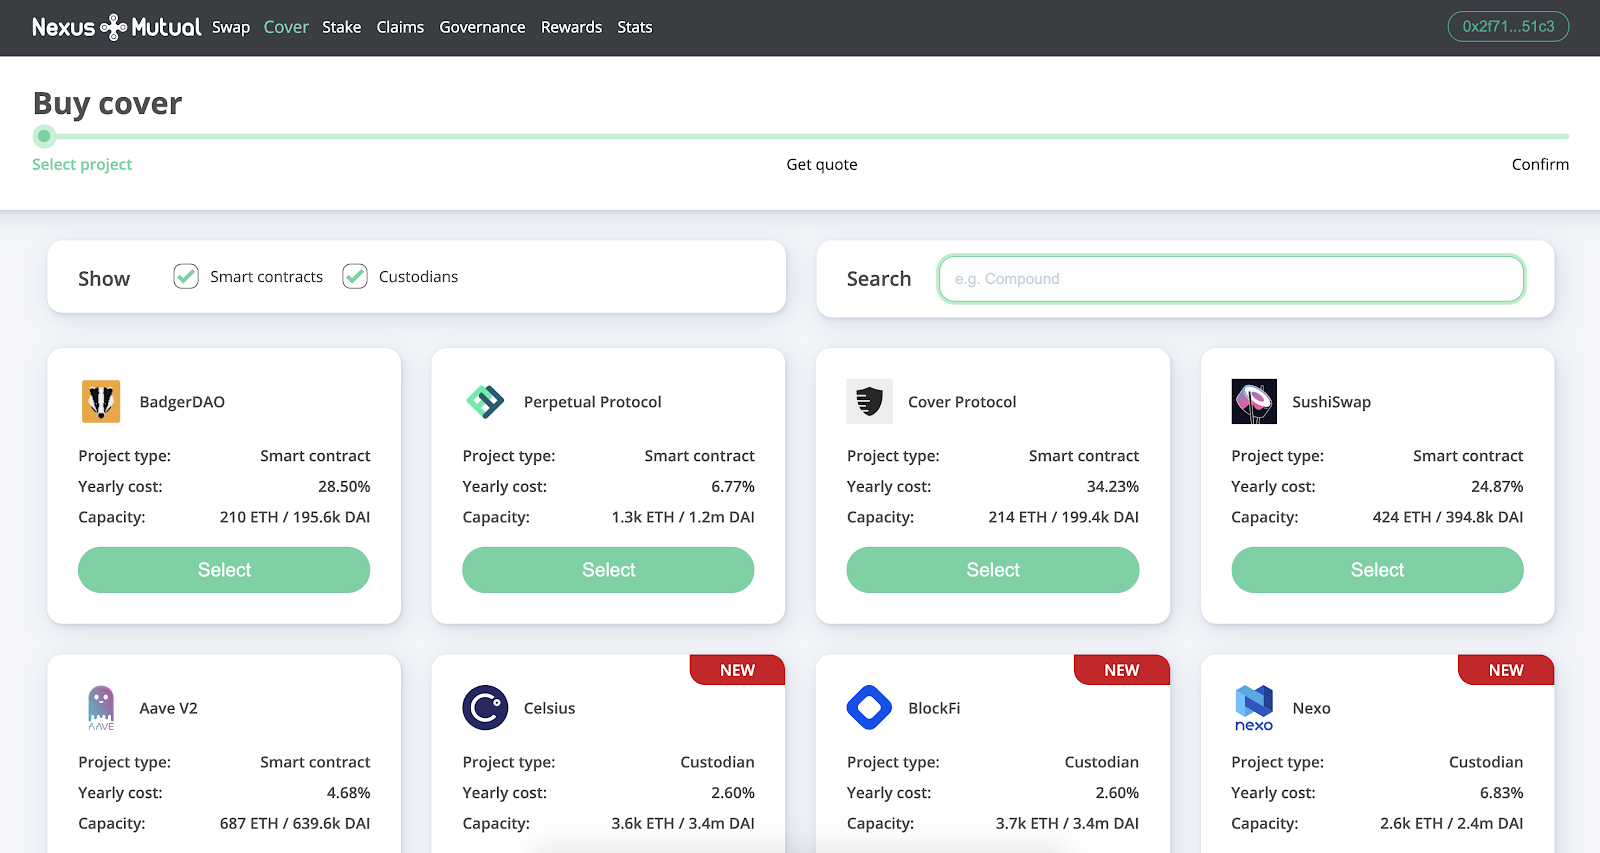Click capacity 214 ETH / 199.4k DAI
Viewport: 1600px width, 853px height.
pyautogui.click(x=1064, y=517)
